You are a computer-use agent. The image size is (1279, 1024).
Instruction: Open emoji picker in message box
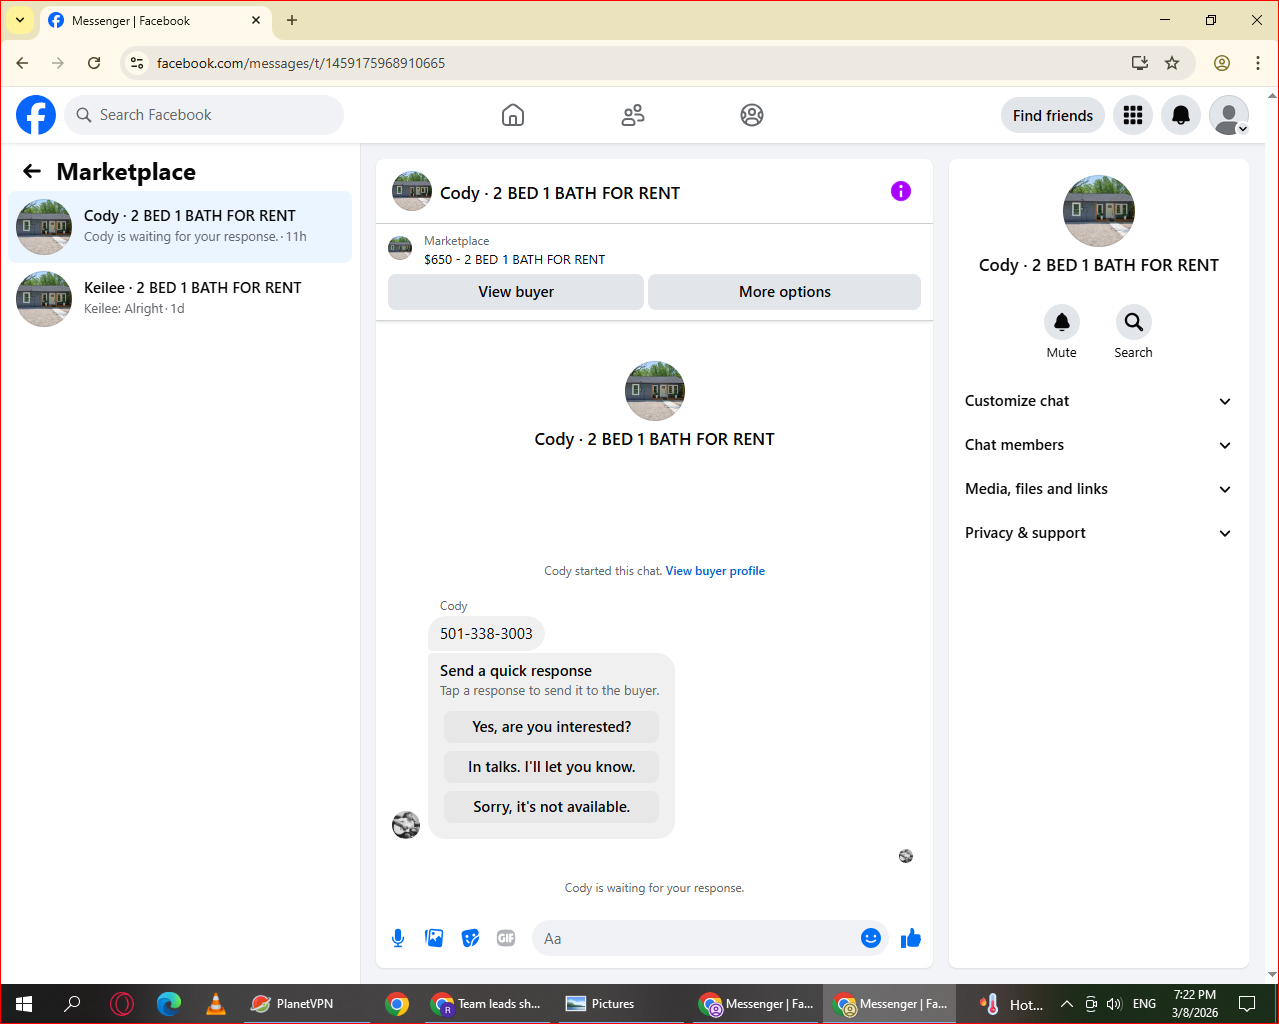pyautogui.click(x=871, y=938)
